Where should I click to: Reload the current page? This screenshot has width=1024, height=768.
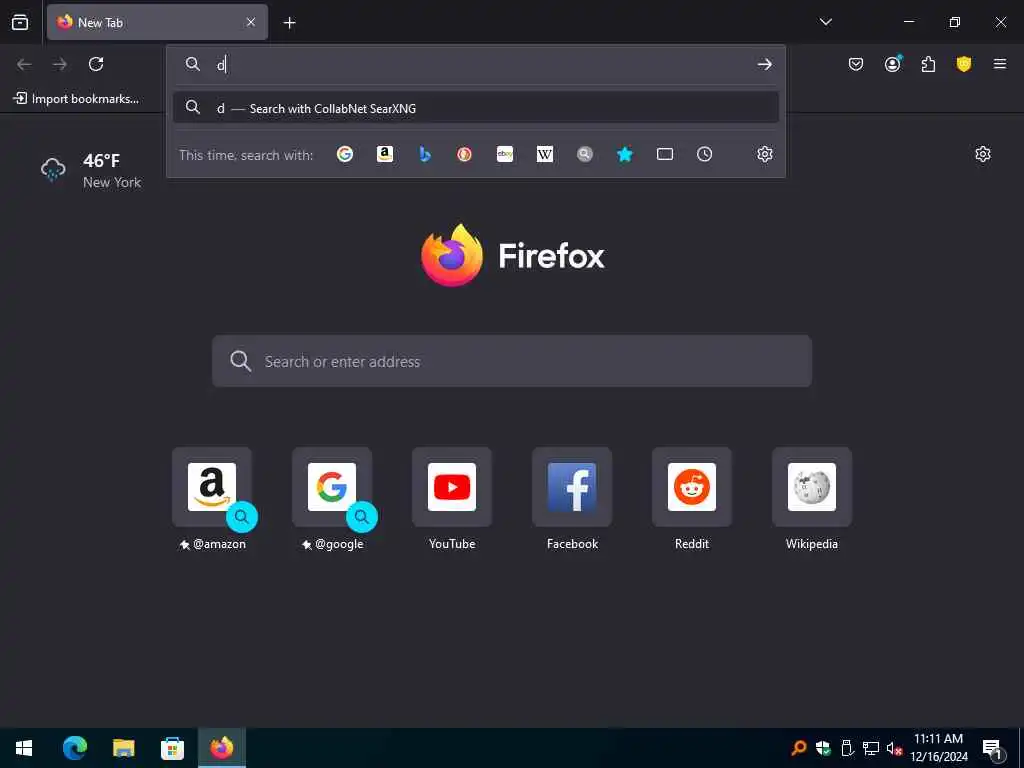coord(96,64)
